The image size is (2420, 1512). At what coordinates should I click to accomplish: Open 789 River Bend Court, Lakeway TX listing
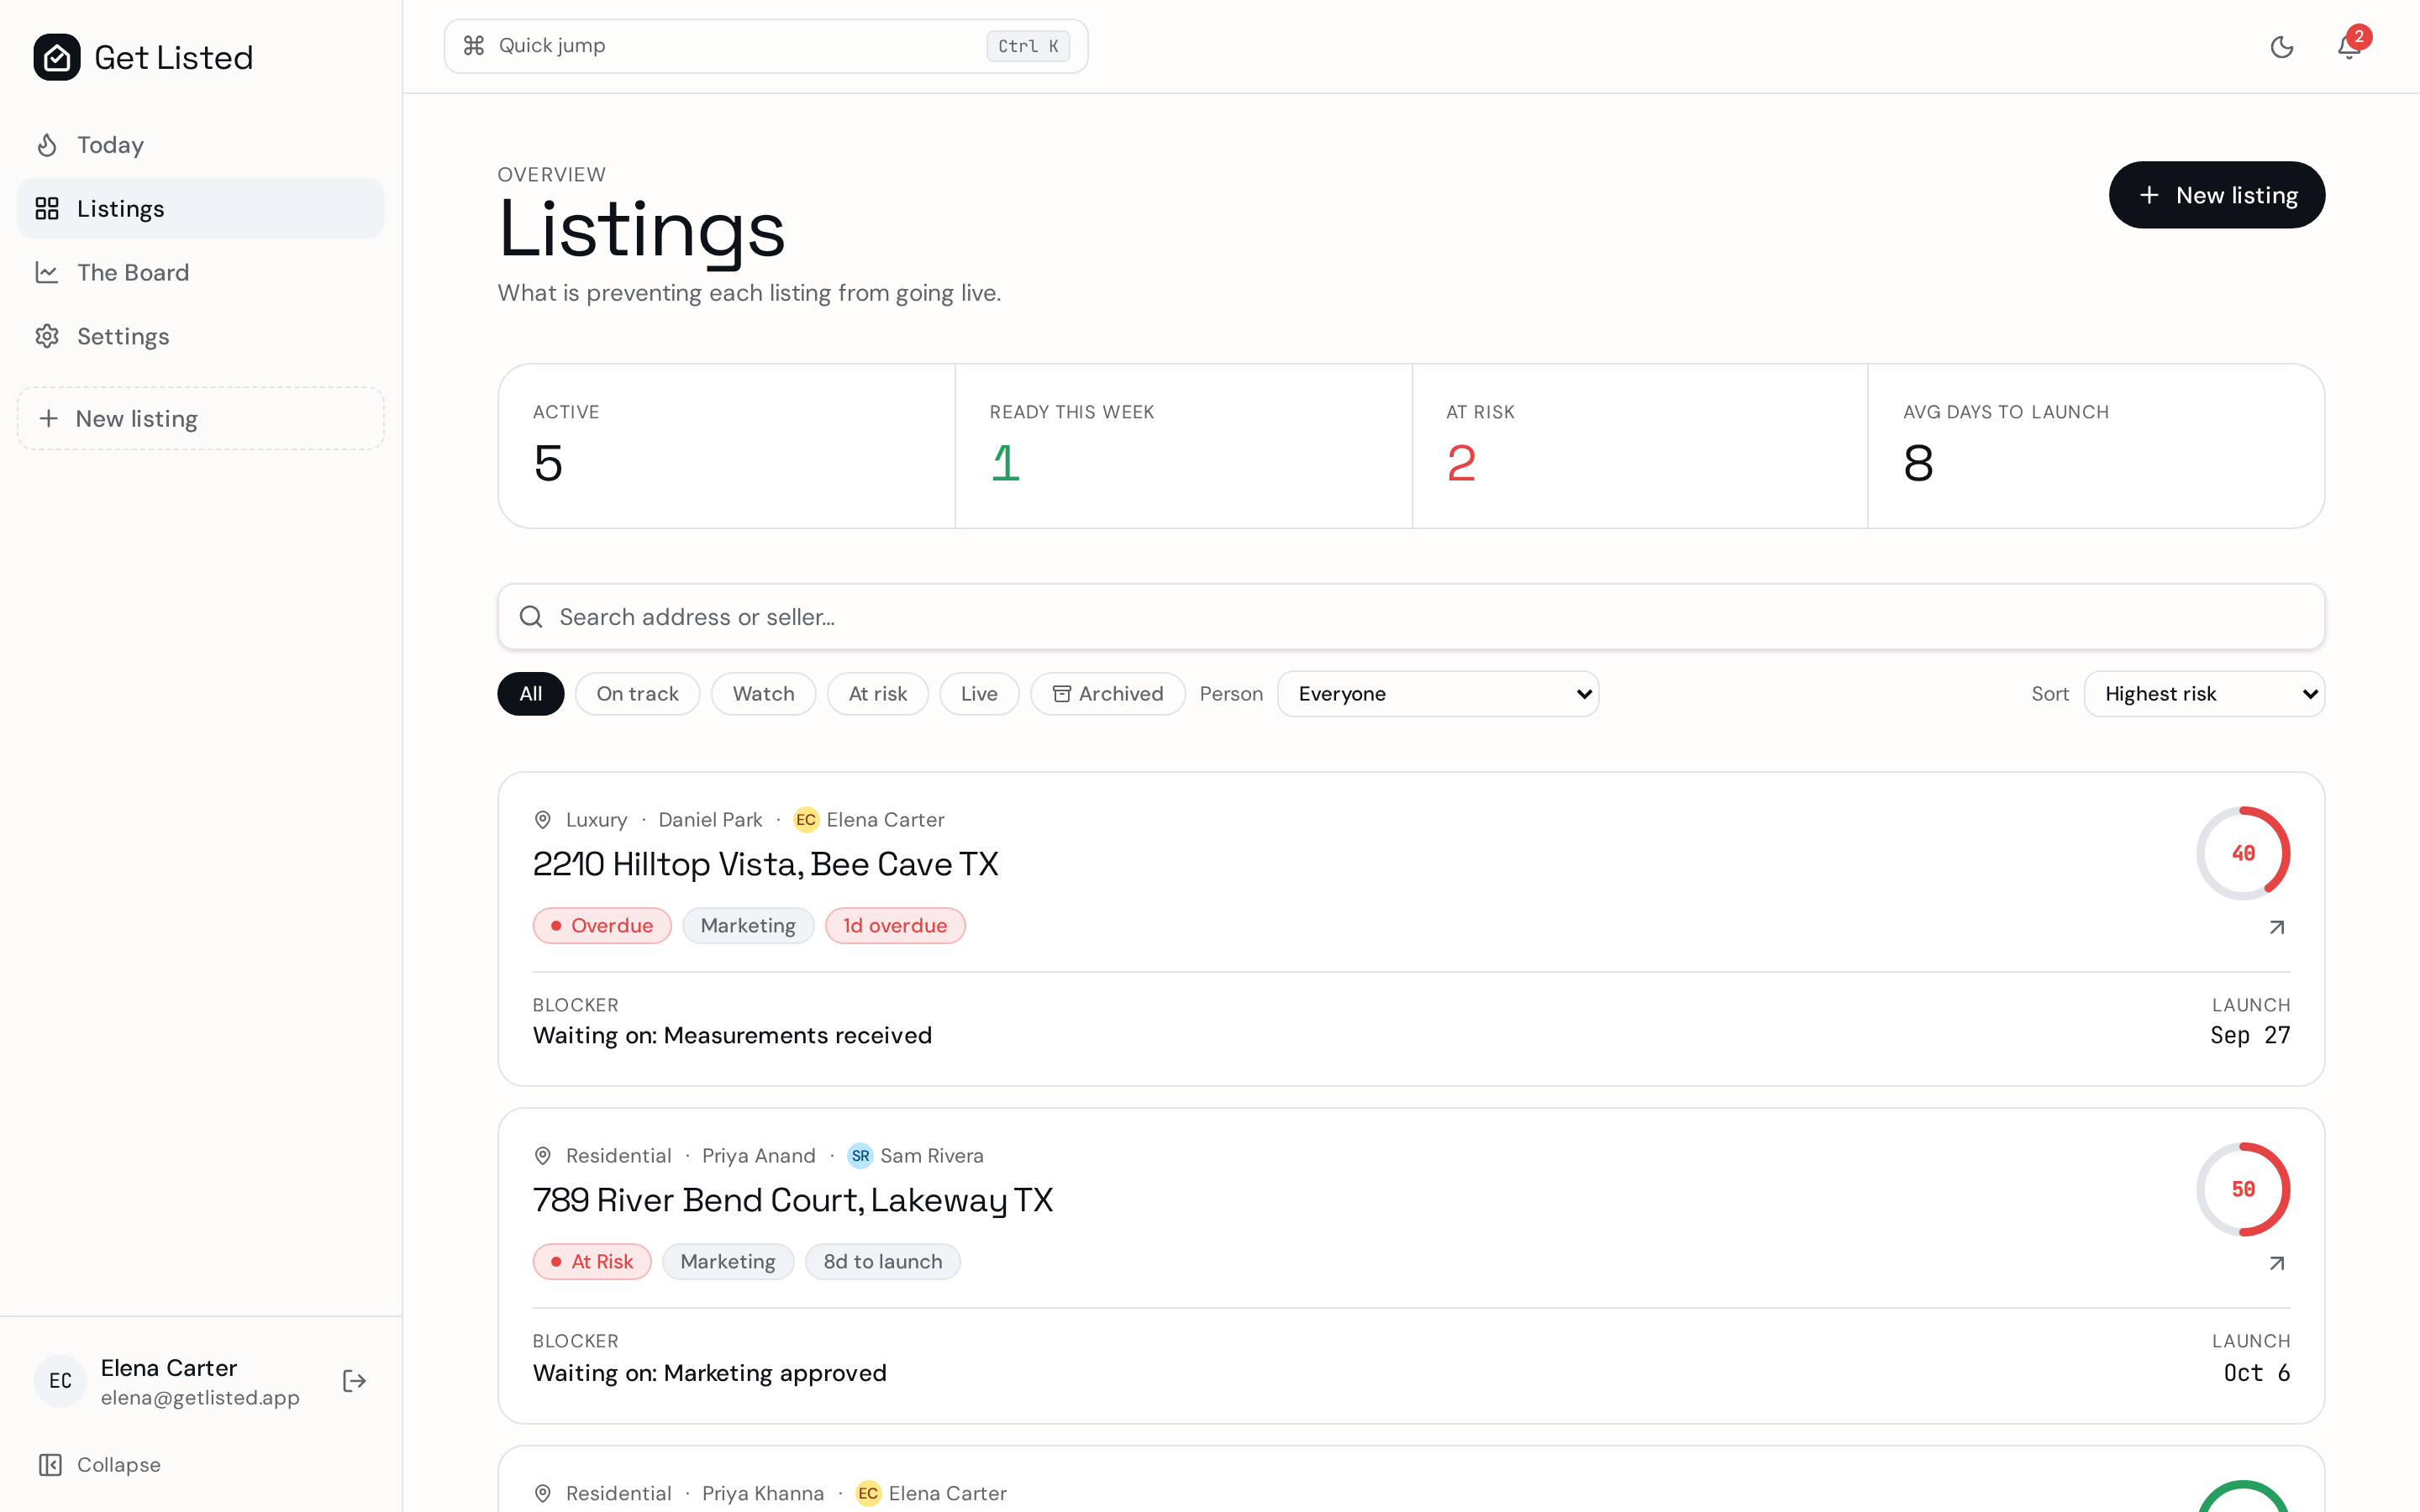pyautogui.click(x=793, y=1200)
